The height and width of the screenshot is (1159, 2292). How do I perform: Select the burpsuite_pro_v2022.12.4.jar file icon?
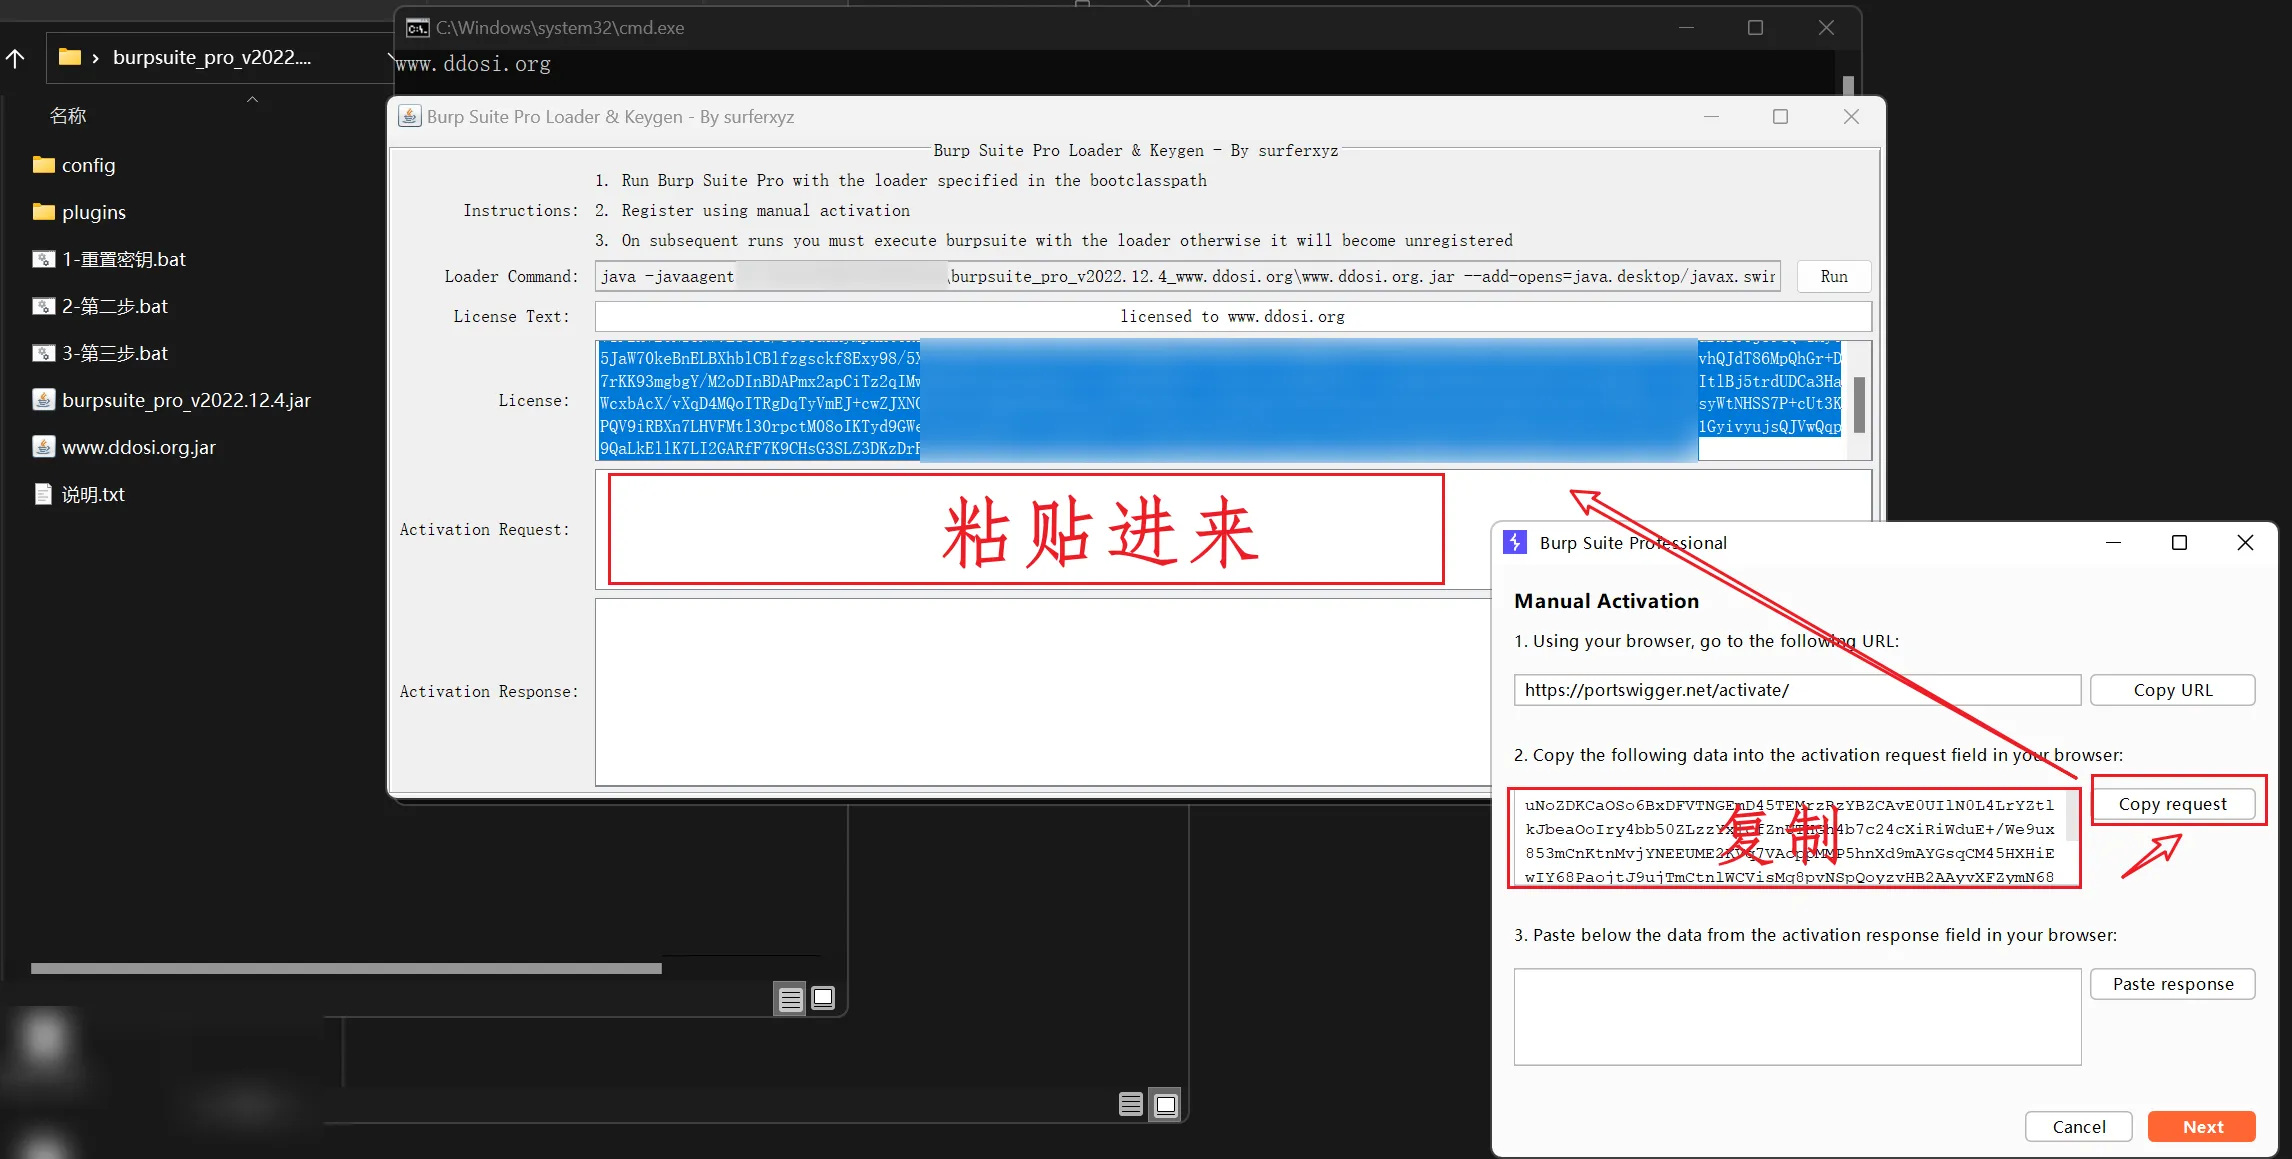click(x=43, y=400)
